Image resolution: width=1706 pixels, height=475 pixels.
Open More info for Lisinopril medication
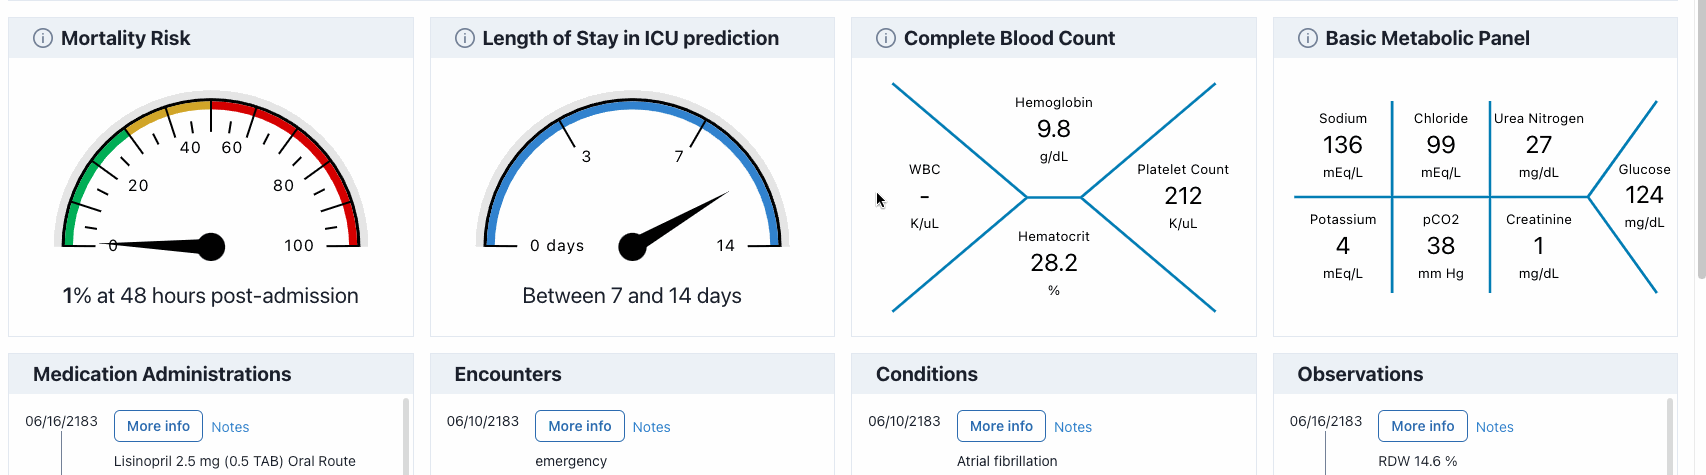click(x=158, y=426)
